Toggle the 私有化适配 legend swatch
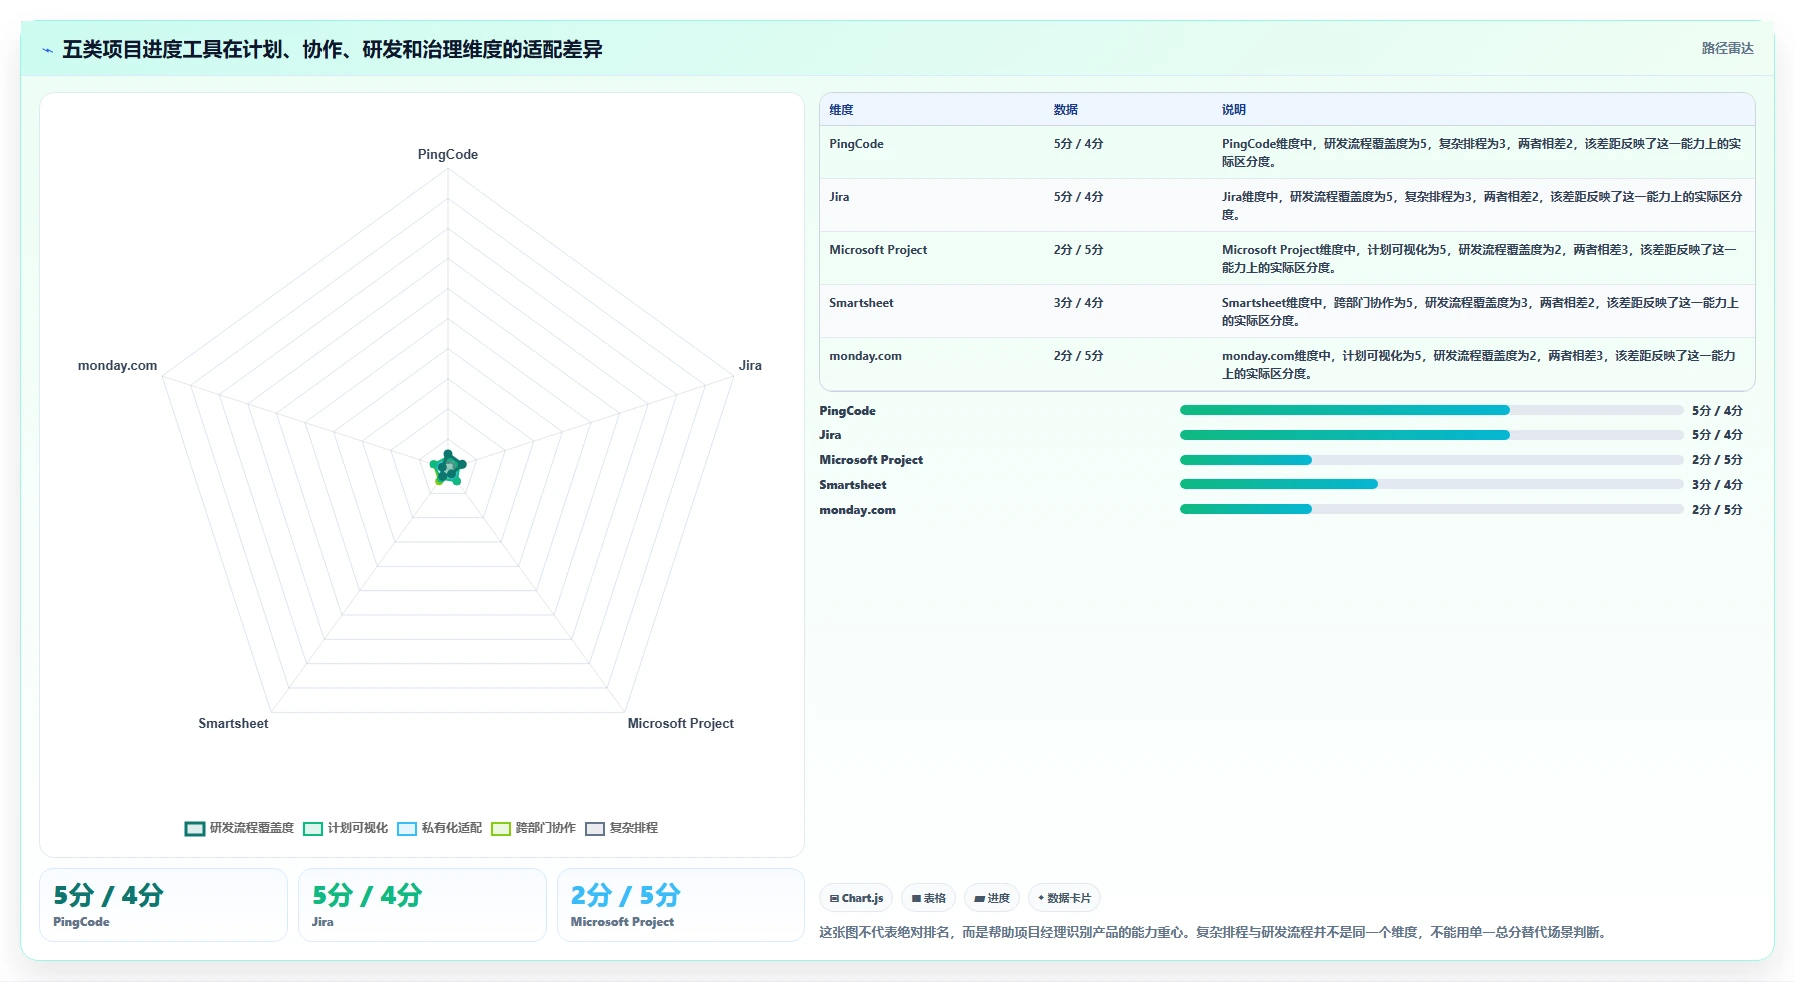This screenshot has height=982, width=1795. click(407, 828)
